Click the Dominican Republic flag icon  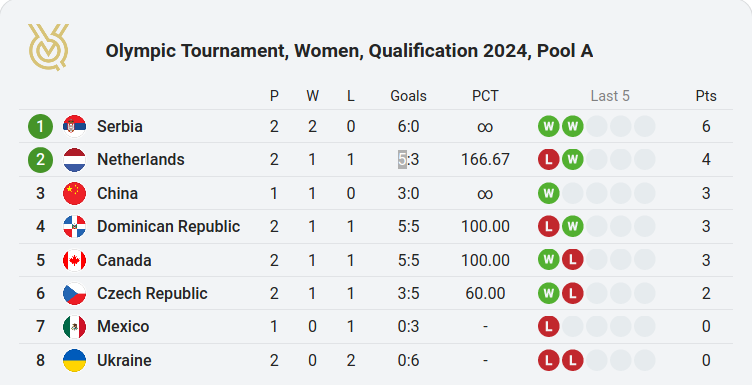tap(75, 226)
